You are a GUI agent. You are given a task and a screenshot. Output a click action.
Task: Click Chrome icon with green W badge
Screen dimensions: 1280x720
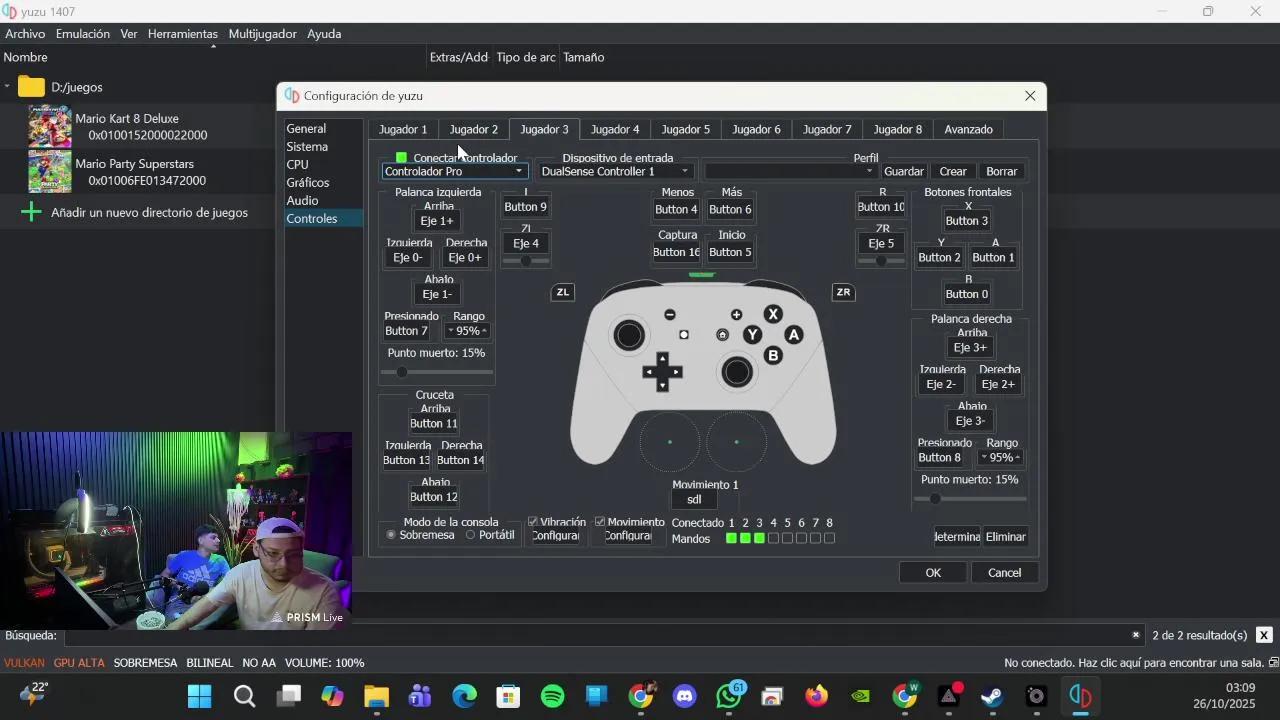click(906, 695)
